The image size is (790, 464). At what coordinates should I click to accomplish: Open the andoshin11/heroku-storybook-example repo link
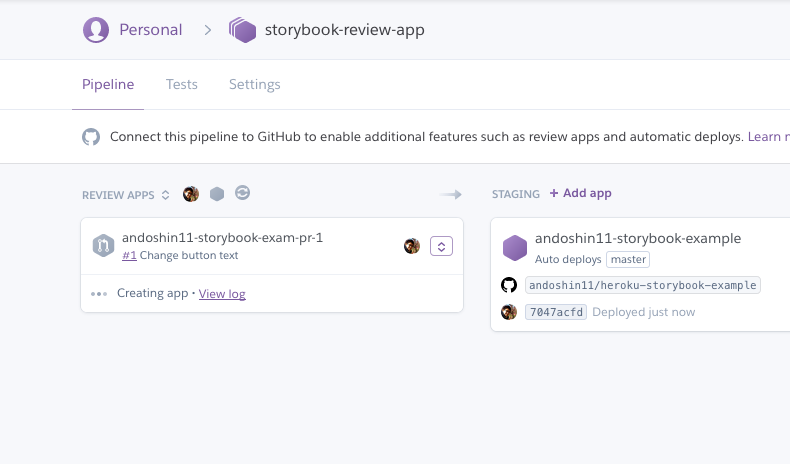pyautogui.click(x=643, y=285)
